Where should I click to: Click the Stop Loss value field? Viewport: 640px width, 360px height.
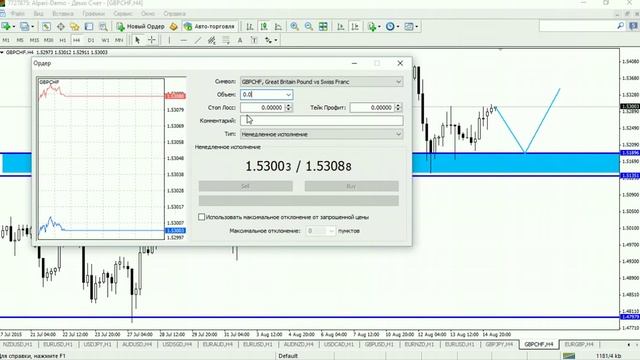pyautogui.click(x=262, y=107)
